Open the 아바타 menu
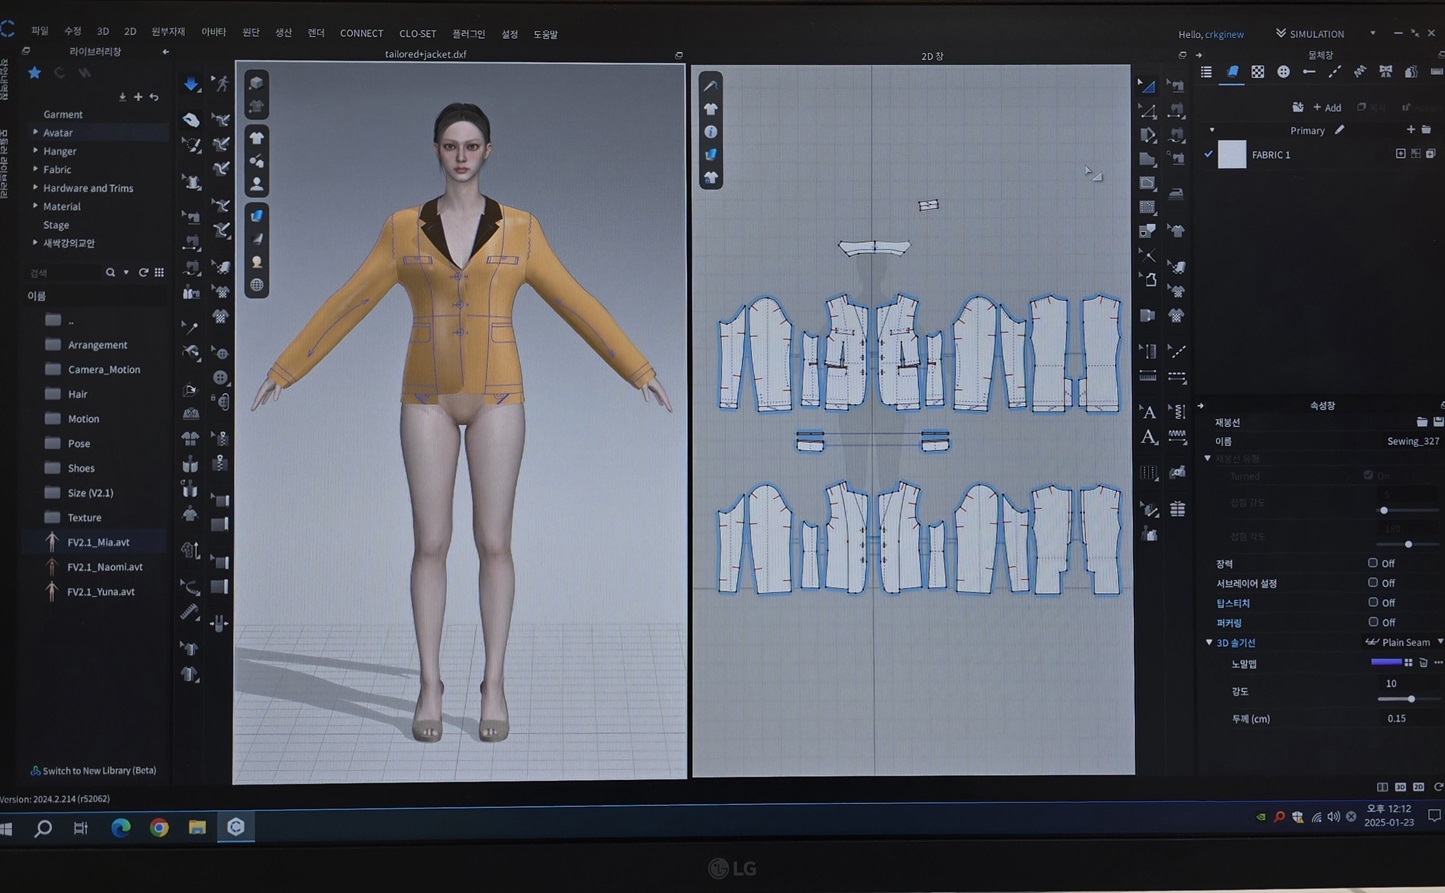1445x893 pixels. 213,33
